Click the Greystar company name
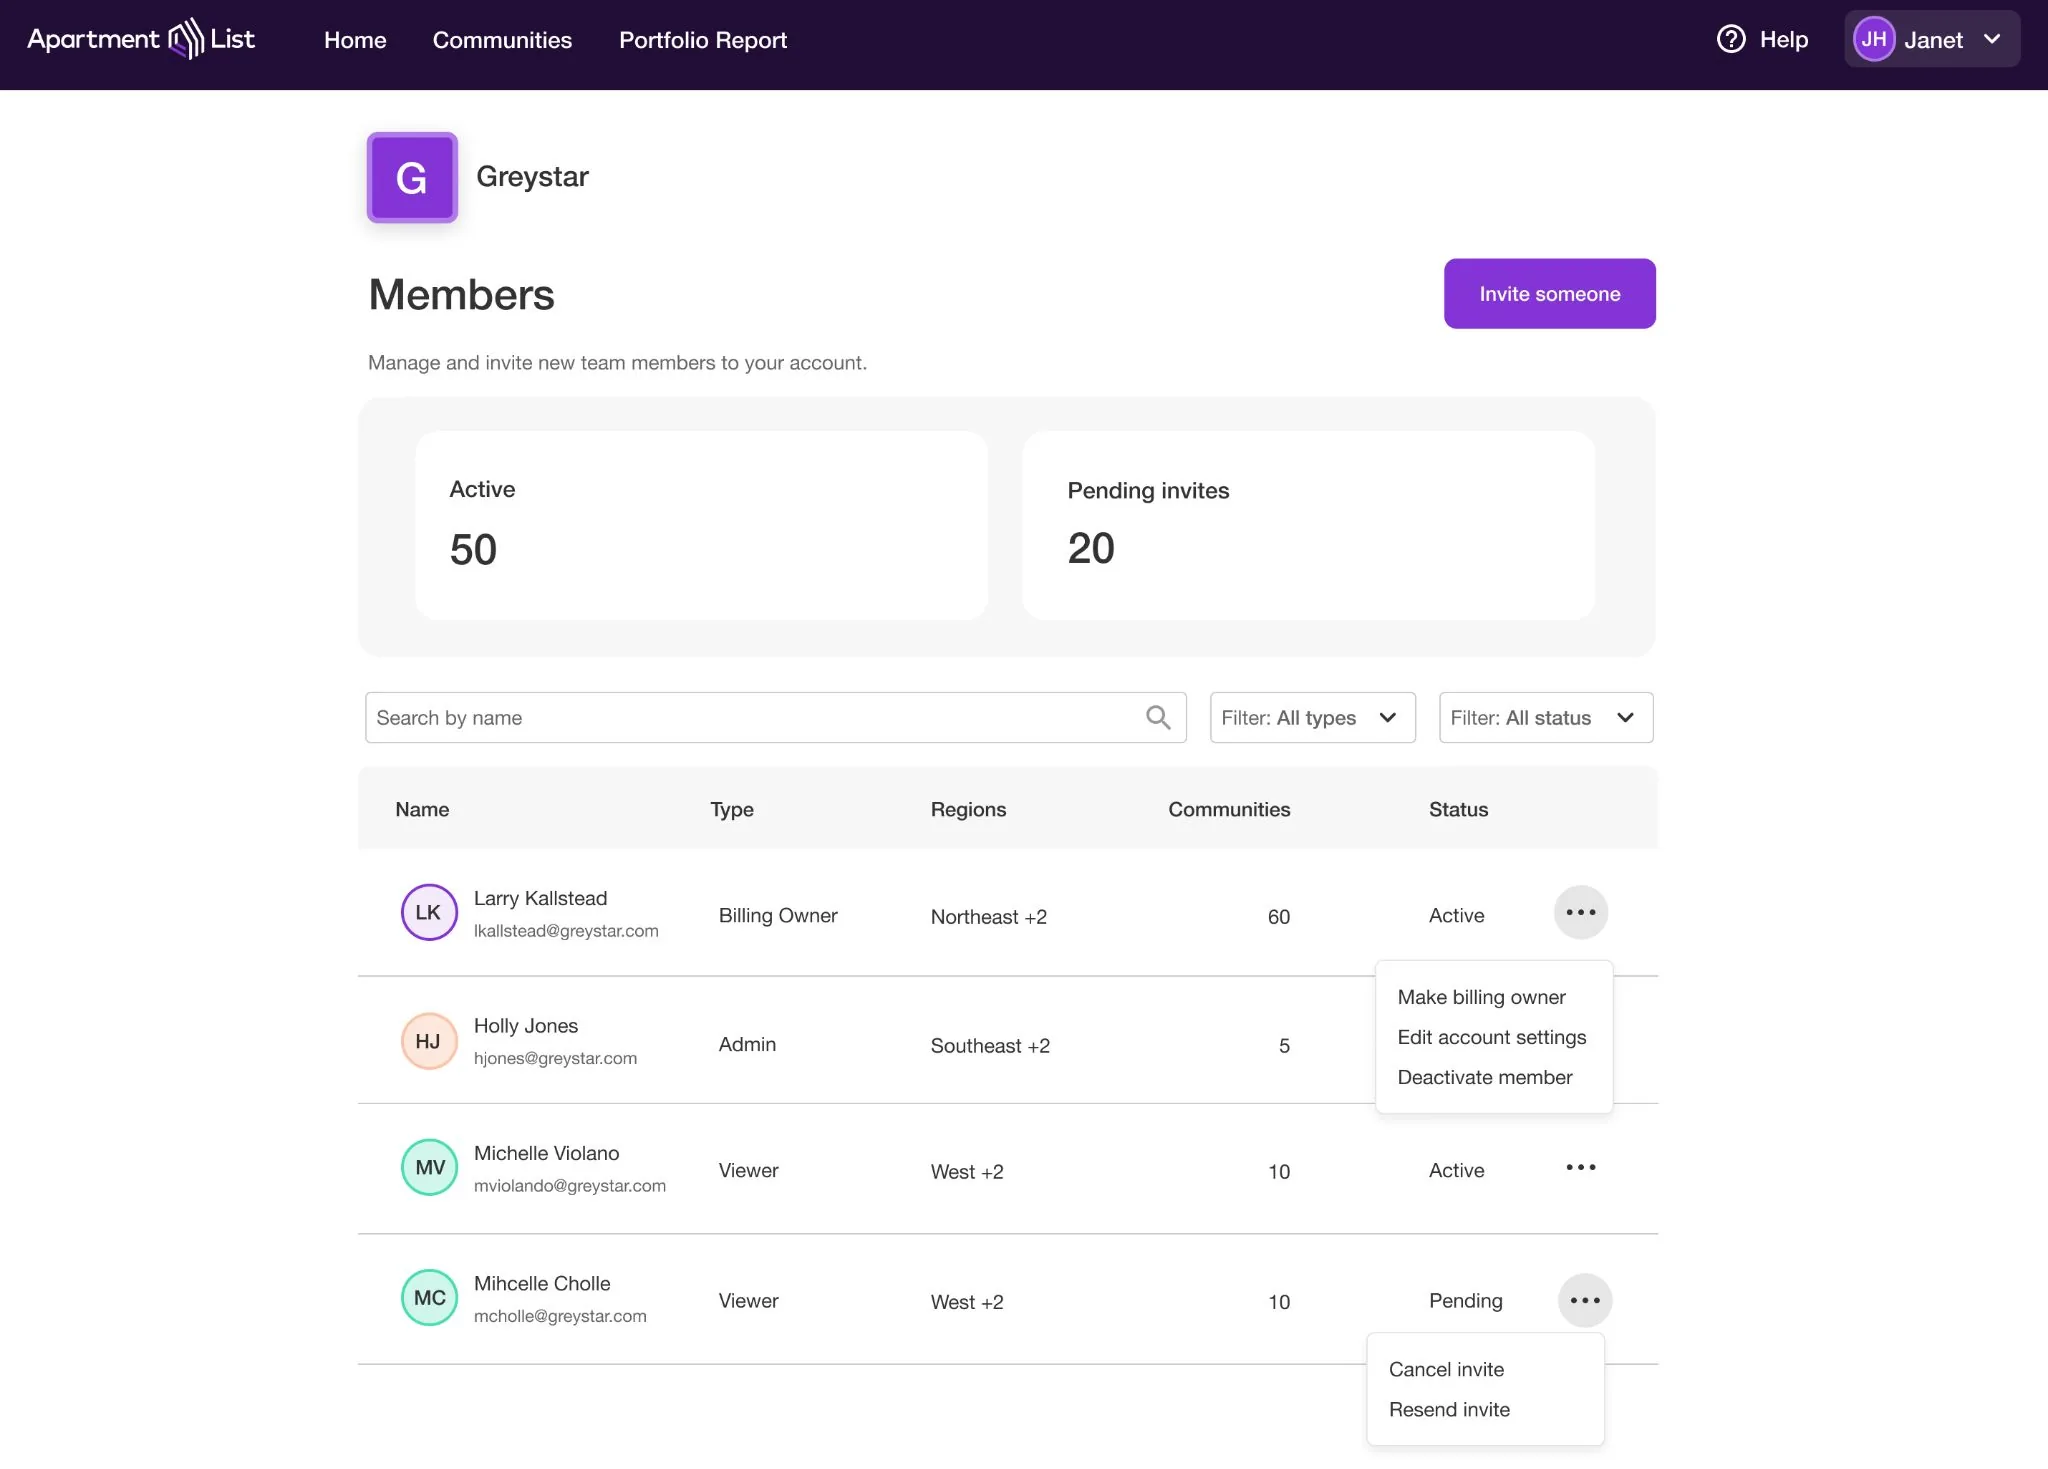Image resolution: width=2048 pixels, height=1469 pixels. coord(532,177)
